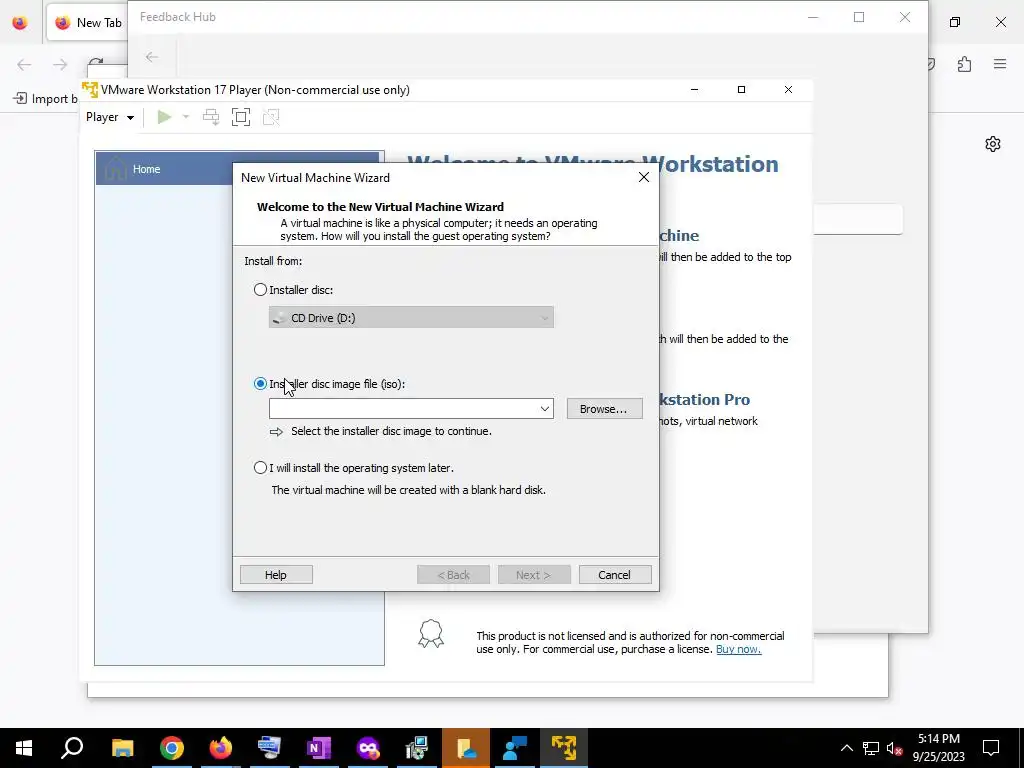This screenshot has width=1024, height=768.
Task: Click the Enter full screen mode icon
Action: point(241,117)
